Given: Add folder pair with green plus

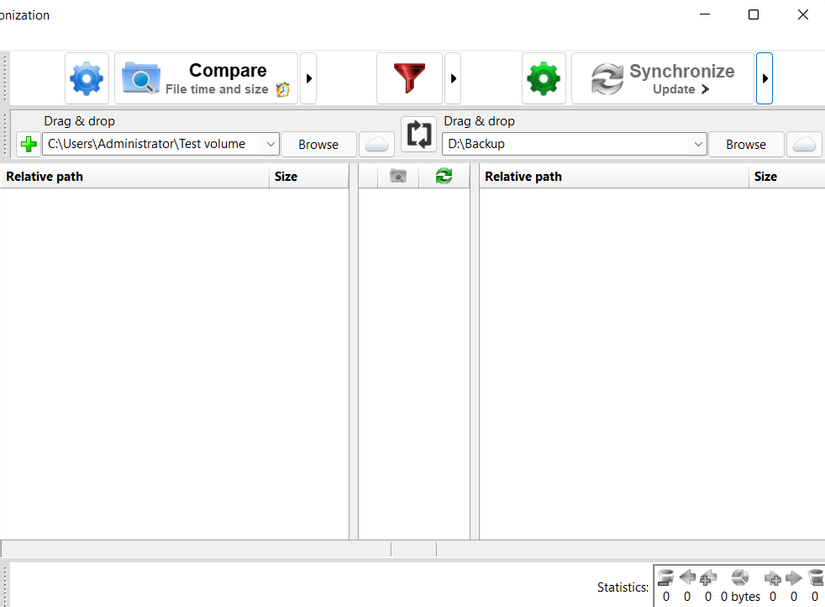Looking at the screenshot, I should 28,144.
